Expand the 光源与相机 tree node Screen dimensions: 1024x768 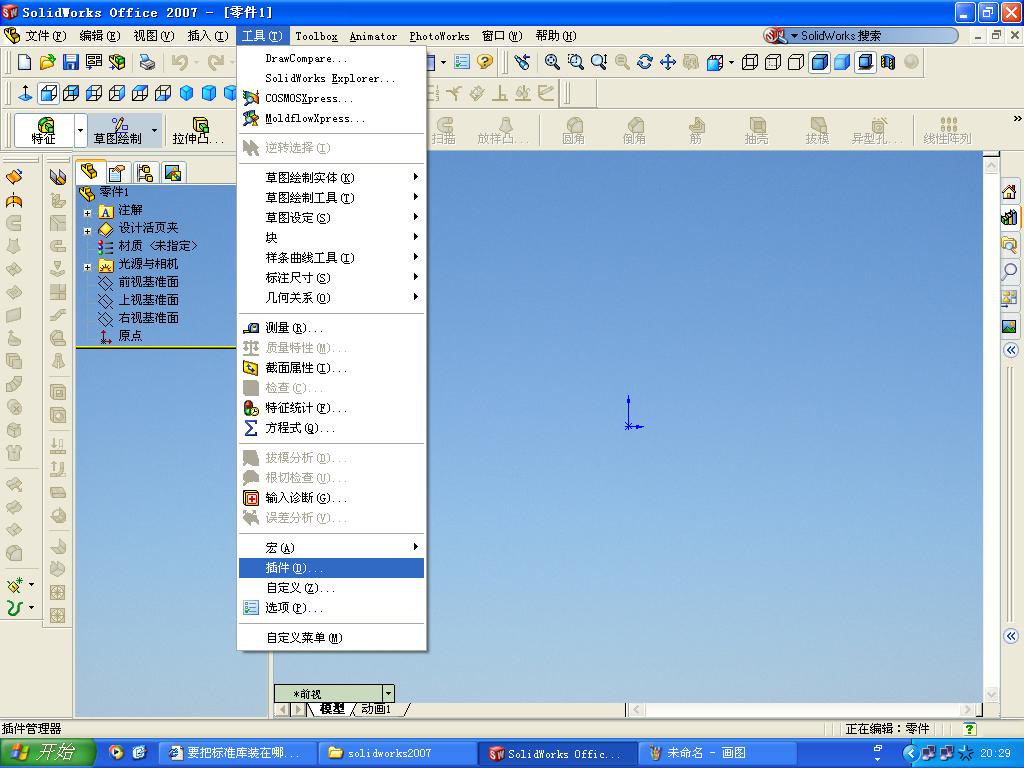click(x=88, y=267)
